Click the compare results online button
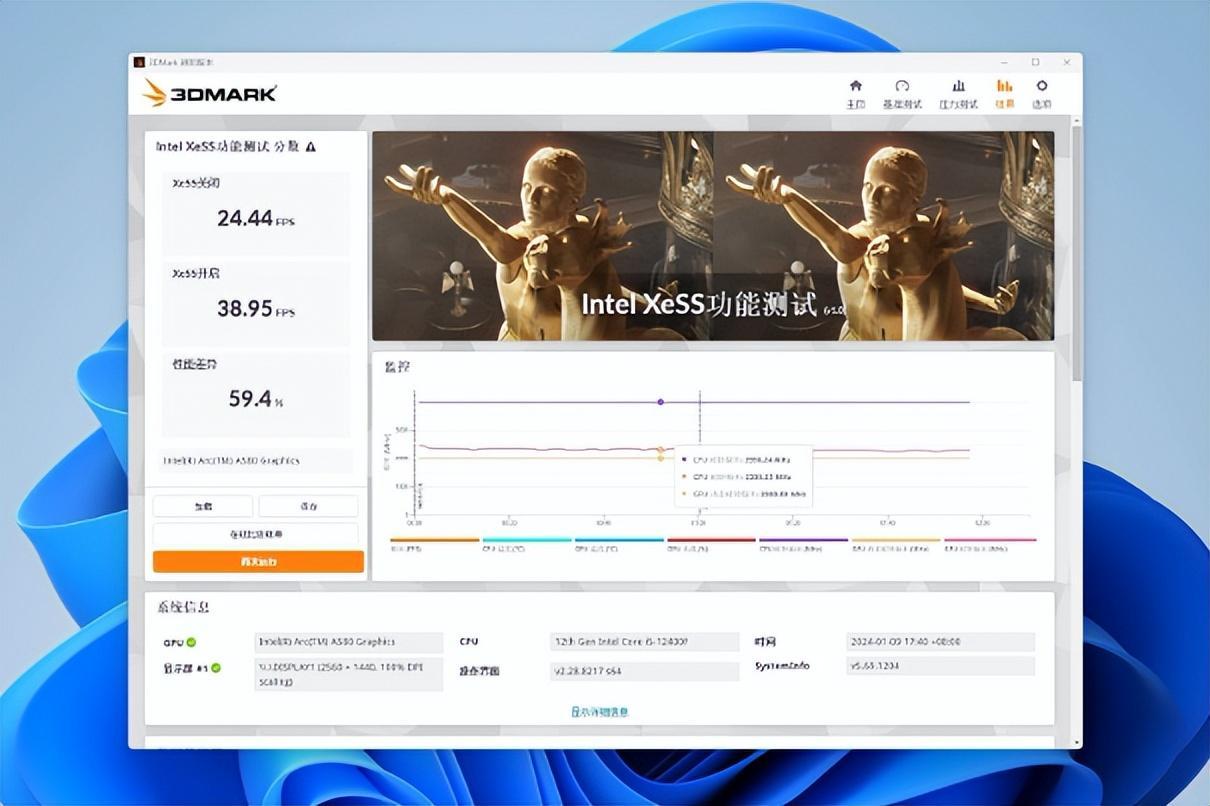1210x806 pixels. [x=255, y=534]
